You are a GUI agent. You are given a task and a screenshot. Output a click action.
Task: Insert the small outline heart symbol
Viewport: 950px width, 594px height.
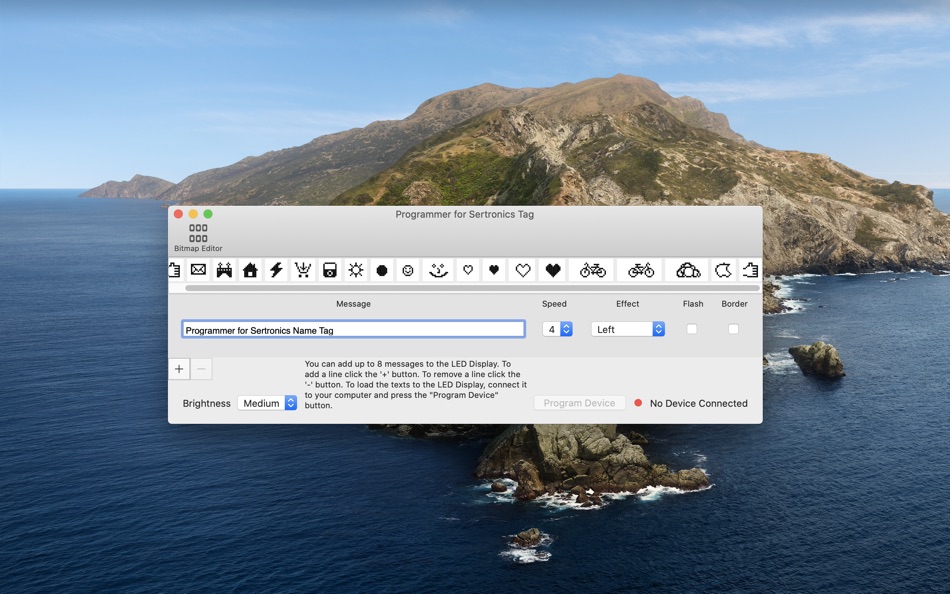coord(468,270)
